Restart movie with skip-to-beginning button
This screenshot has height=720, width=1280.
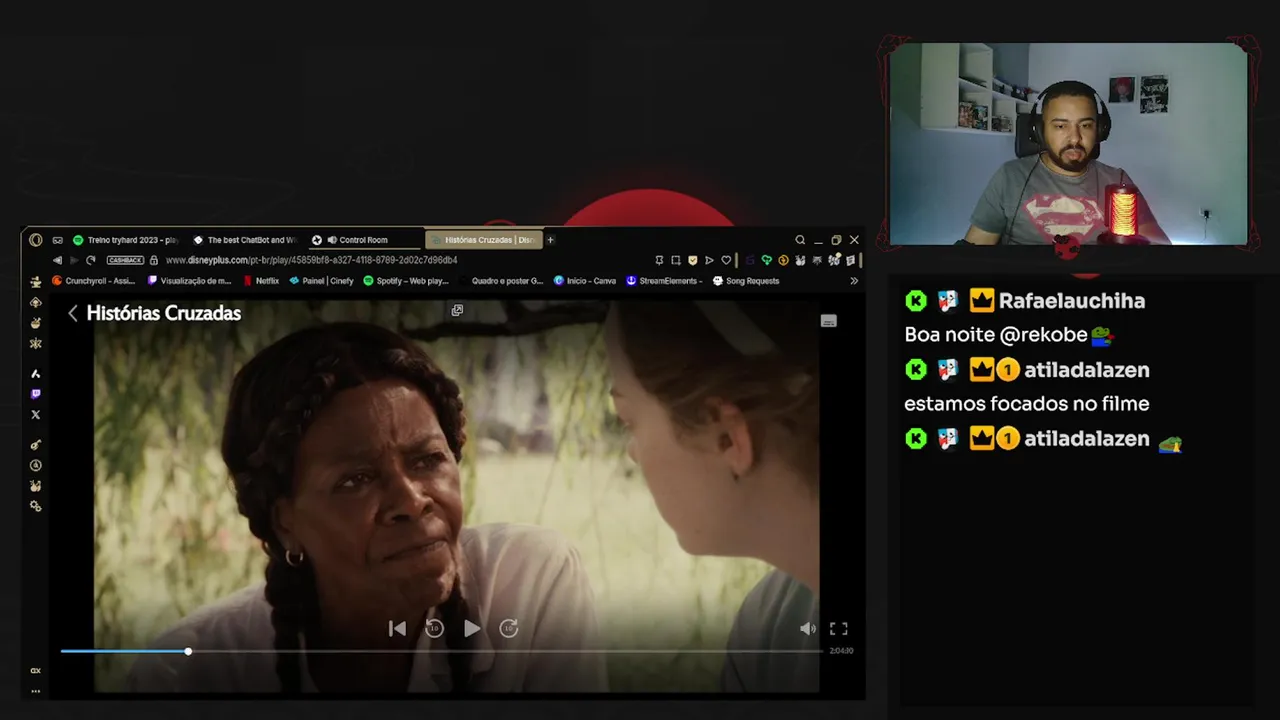397,628
